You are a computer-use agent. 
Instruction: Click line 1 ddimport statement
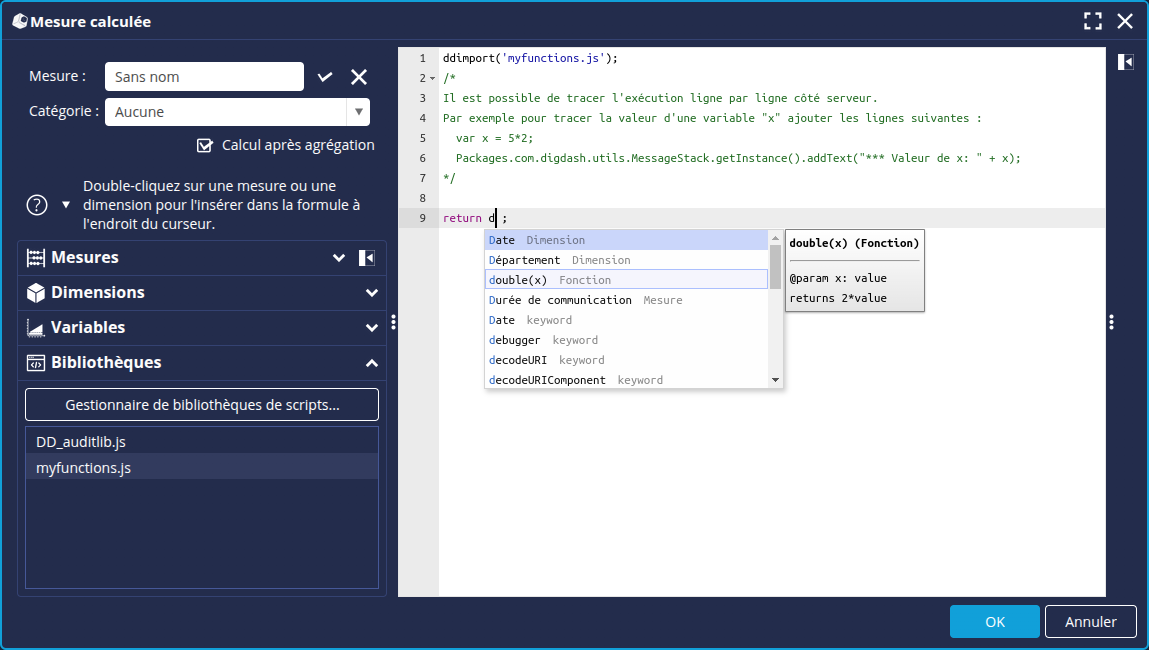pos(531,58)
